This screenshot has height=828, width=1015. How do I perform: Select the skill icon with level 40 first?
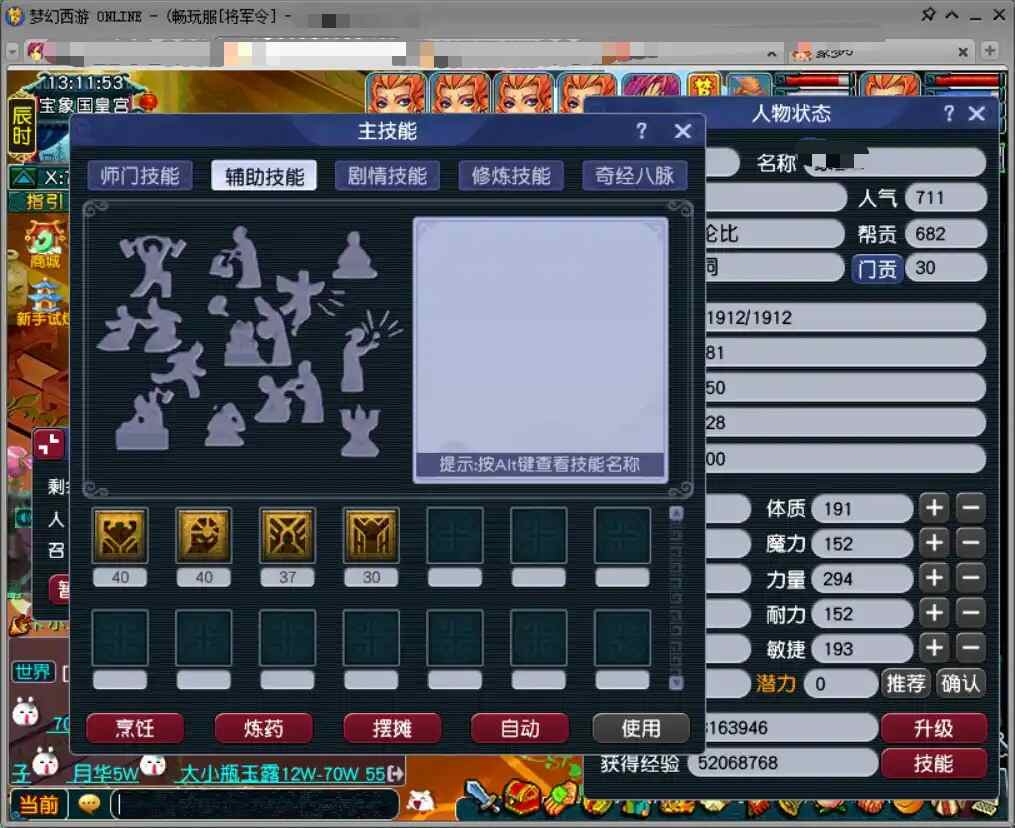click(x=120, y=535)
